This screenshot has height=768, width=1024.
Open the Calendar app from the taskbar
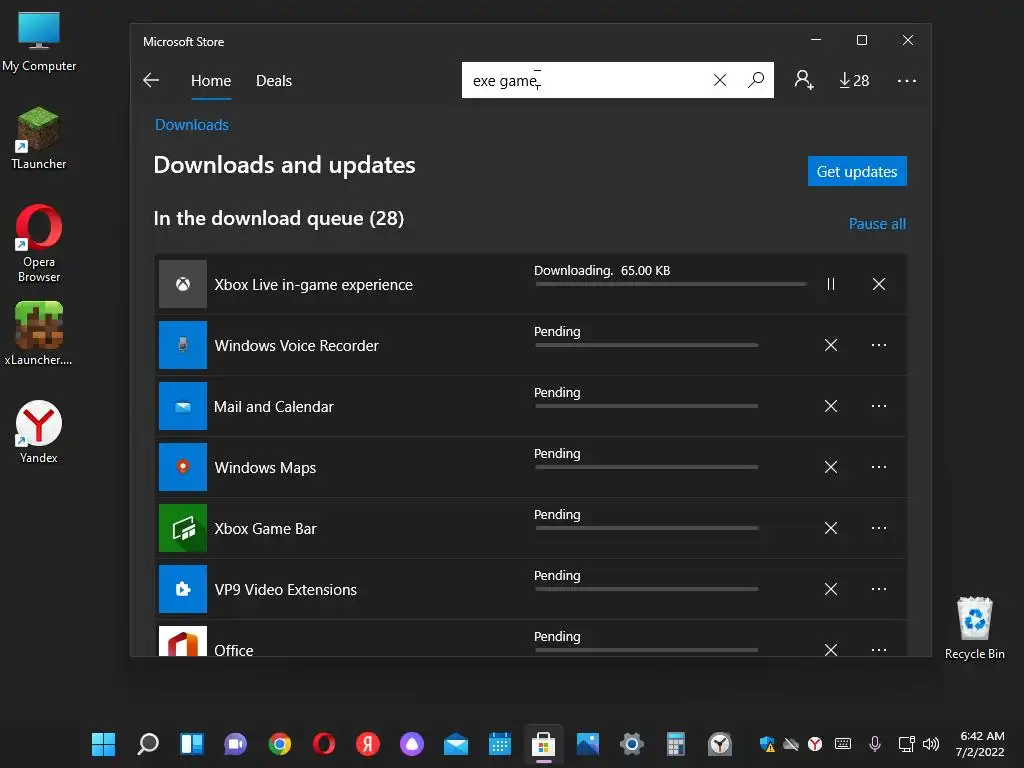click(x=500, y=744)
